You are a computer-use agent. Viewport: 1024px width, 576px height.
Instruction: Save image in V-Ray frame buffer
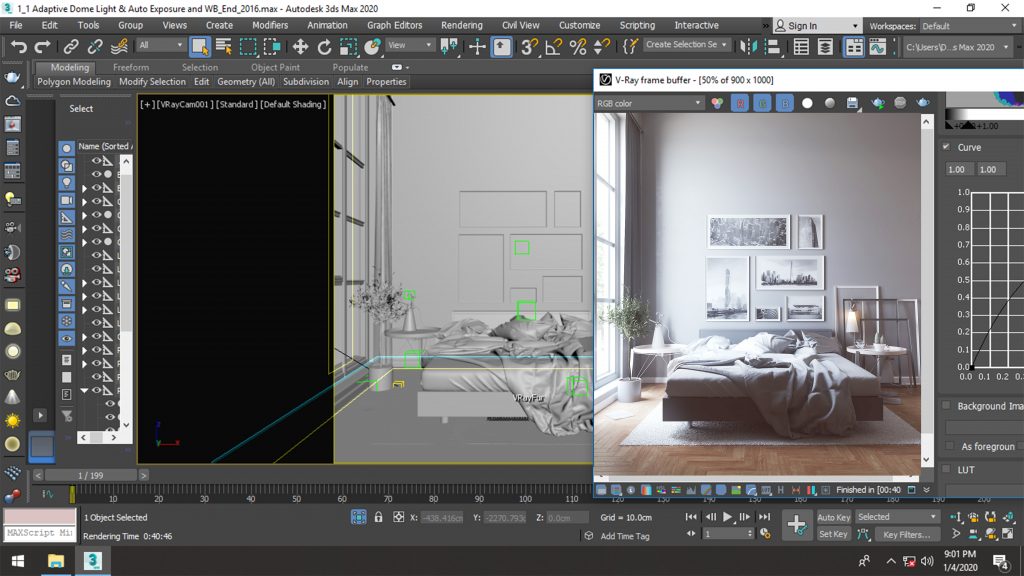click(852, 103)
